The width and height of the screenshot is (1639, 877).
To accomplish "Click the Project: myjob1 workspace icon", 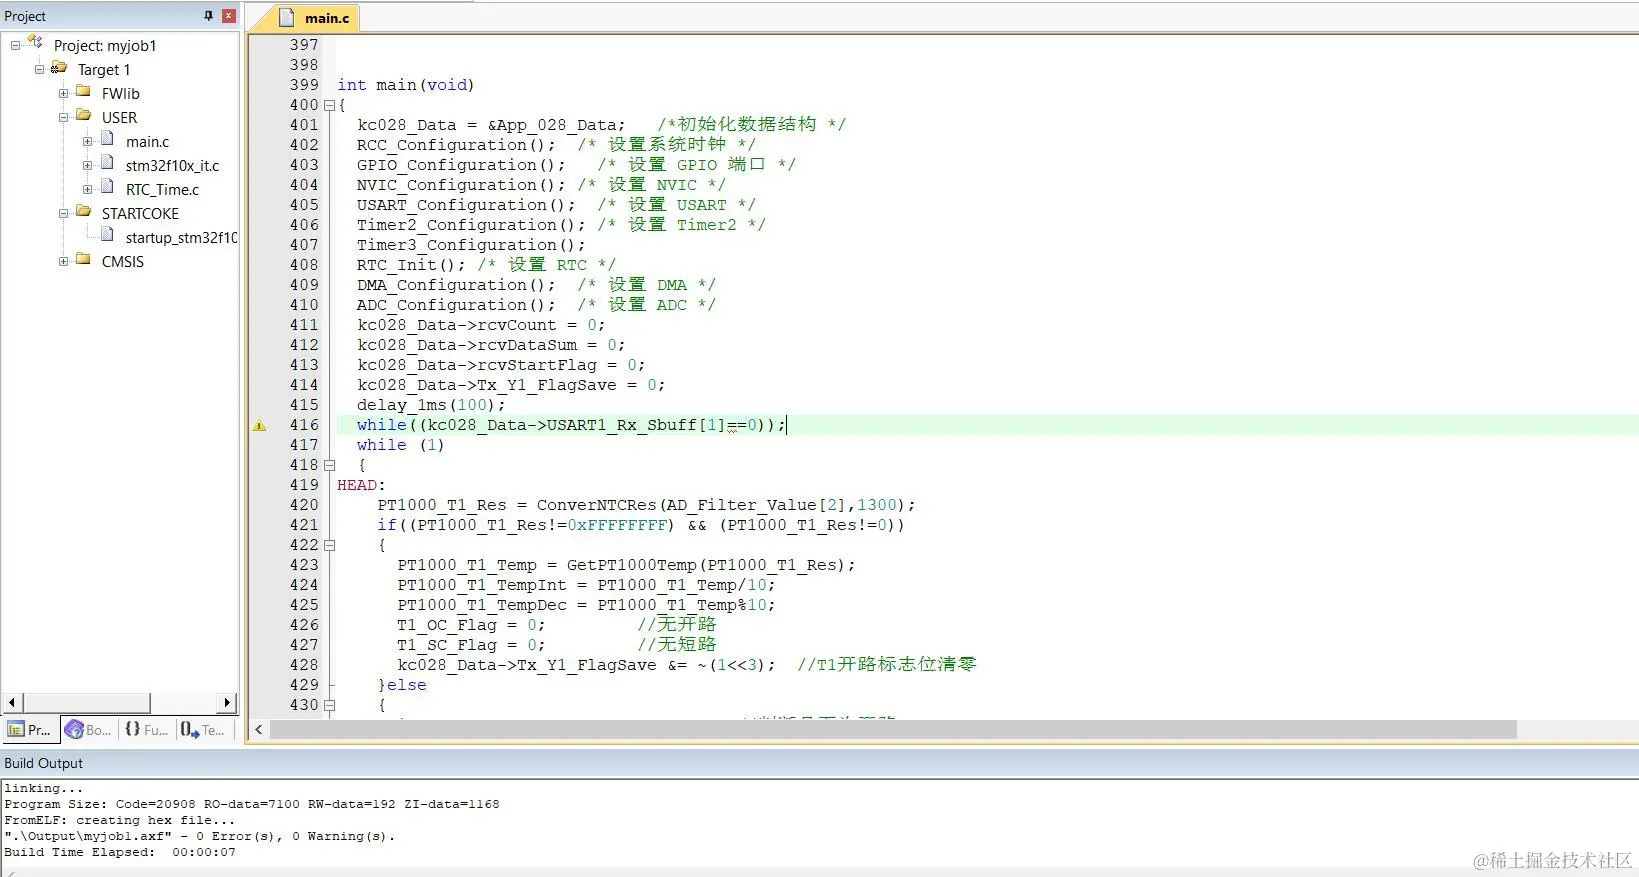I will [36, 42].
